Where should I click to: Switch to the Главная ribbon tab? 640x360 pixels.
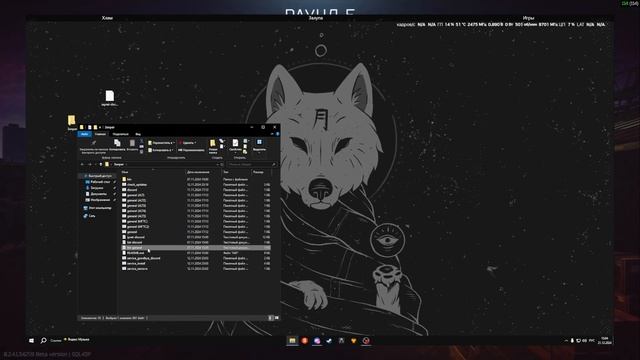click(x=100, y=134)
